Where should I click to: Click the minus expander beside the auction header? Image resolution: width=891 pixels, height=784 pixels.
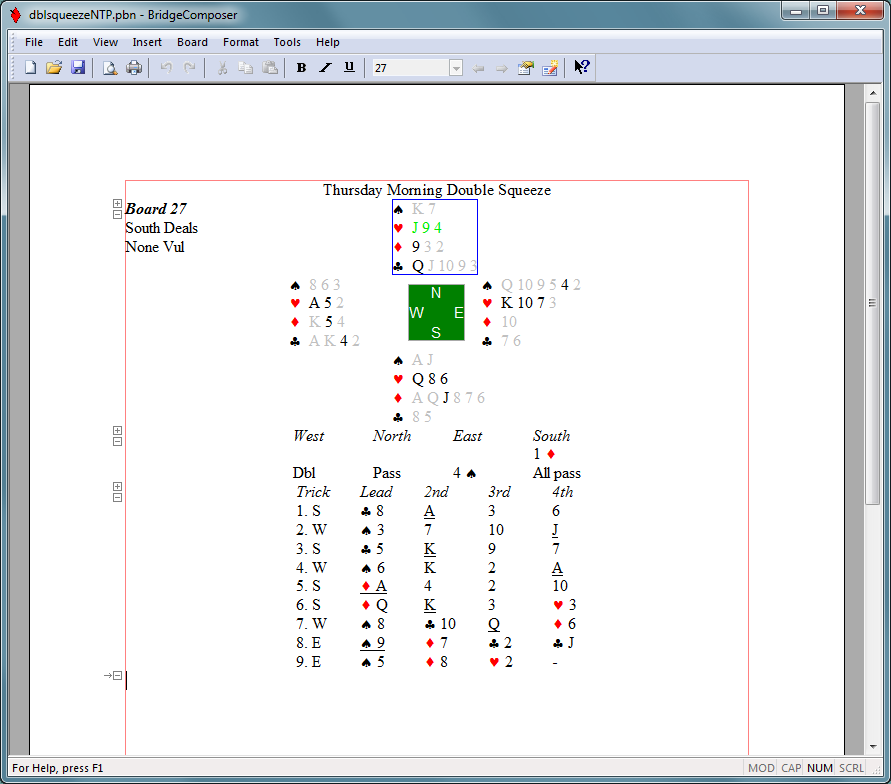(x=117, y=441)
